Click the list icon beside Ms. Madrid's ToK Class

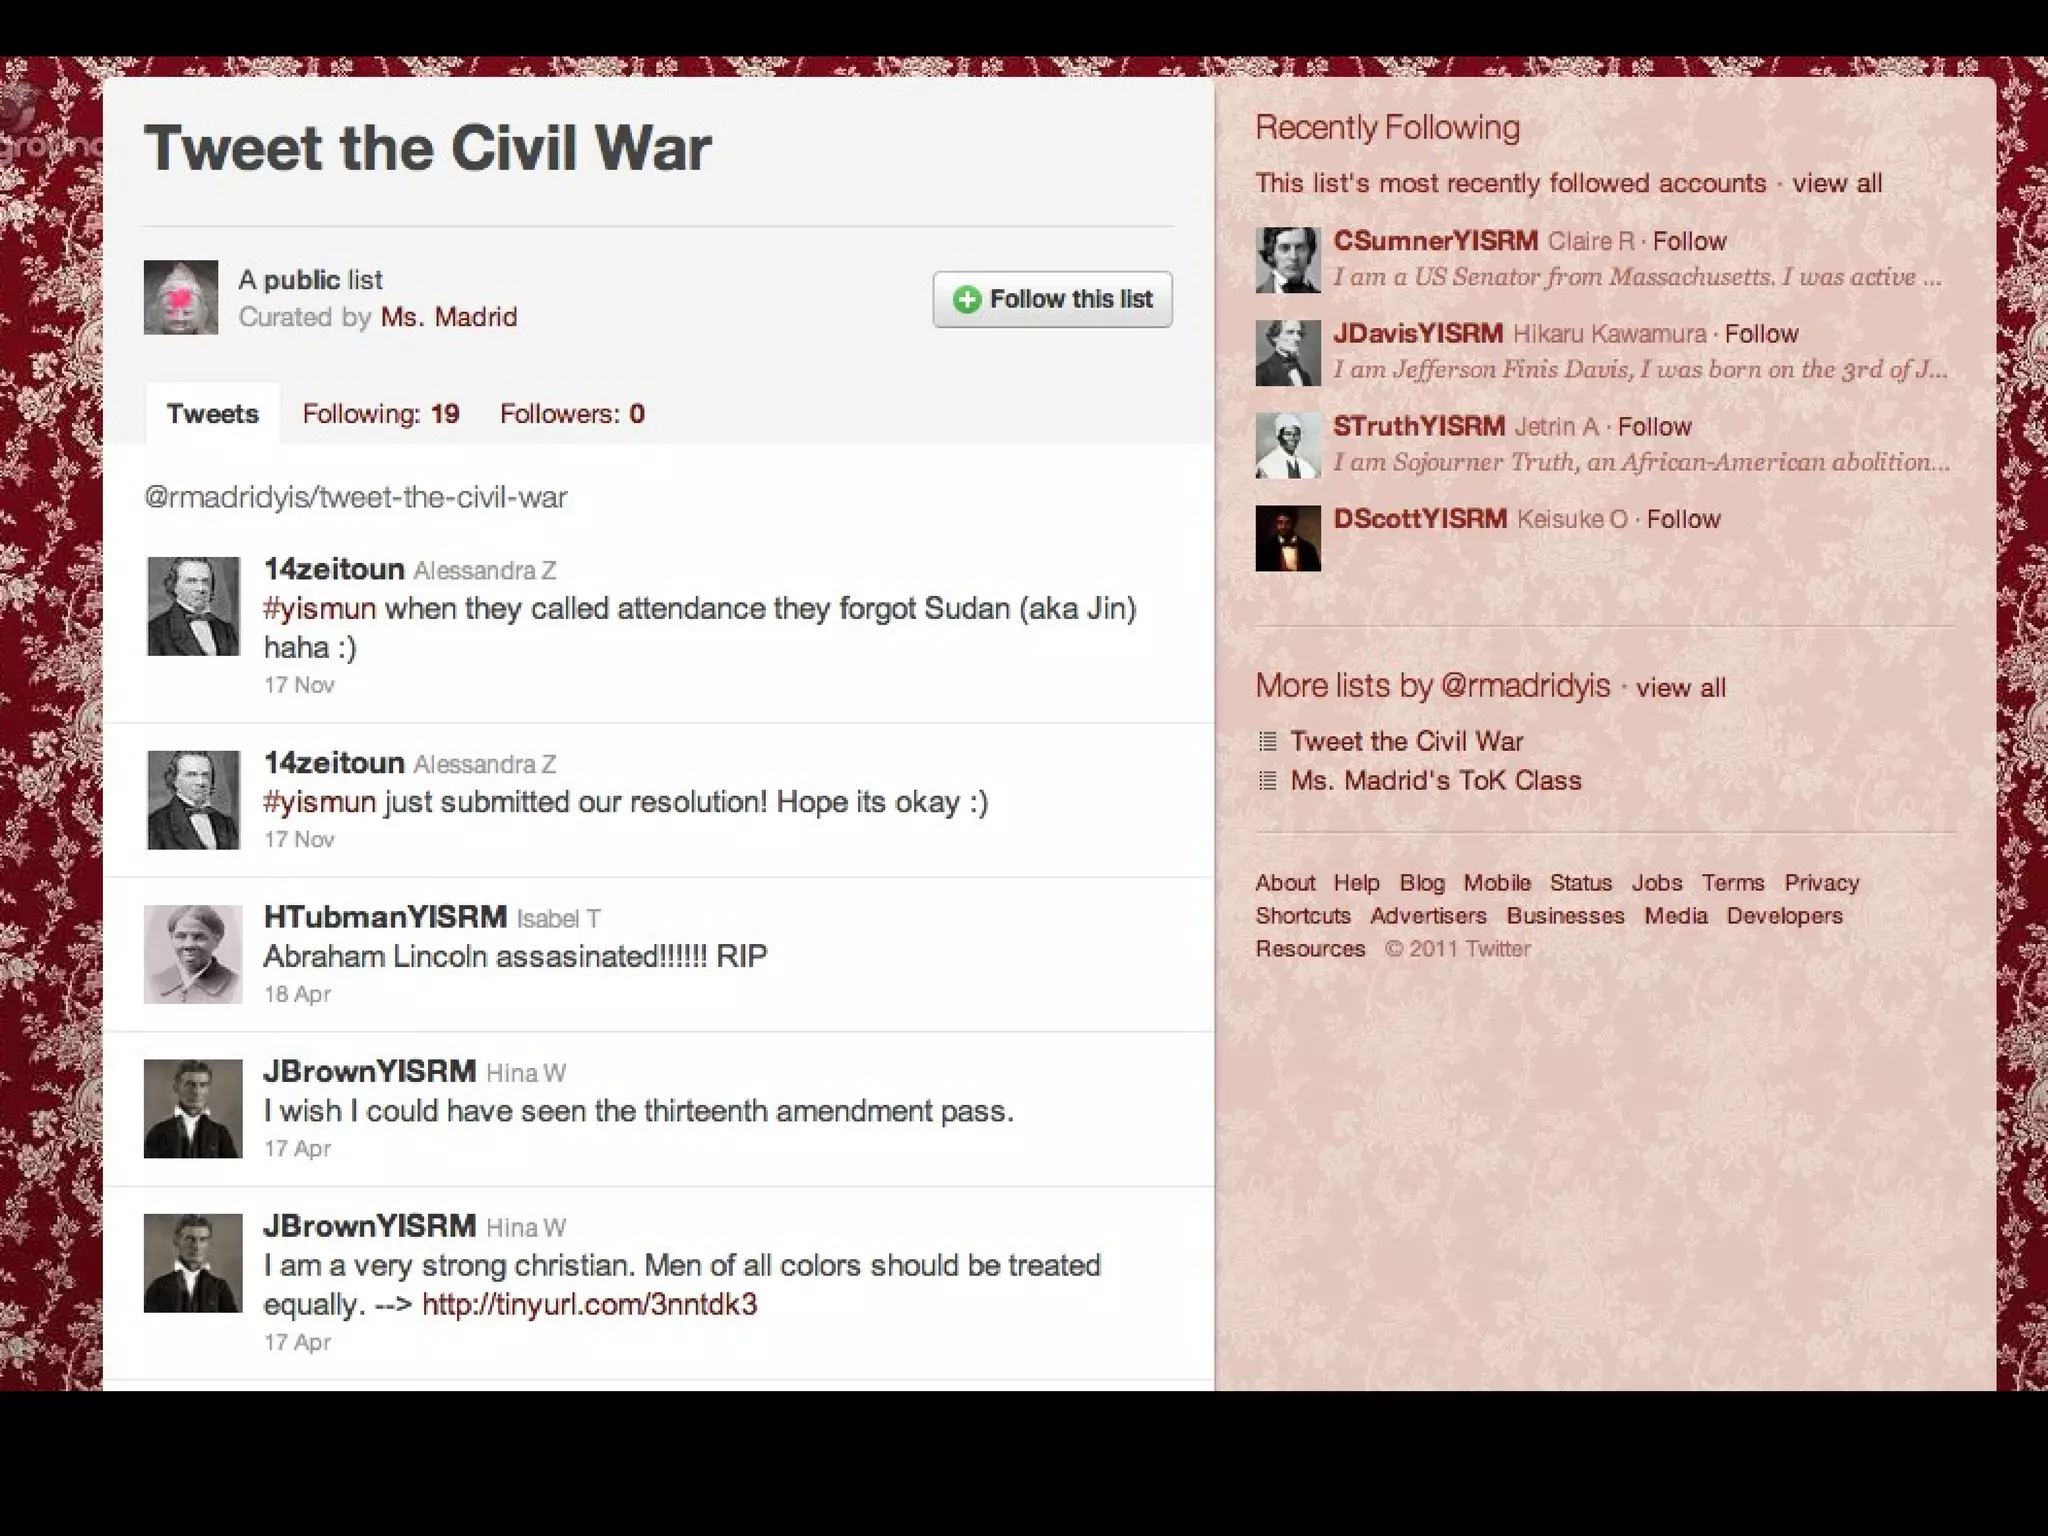1268,781
